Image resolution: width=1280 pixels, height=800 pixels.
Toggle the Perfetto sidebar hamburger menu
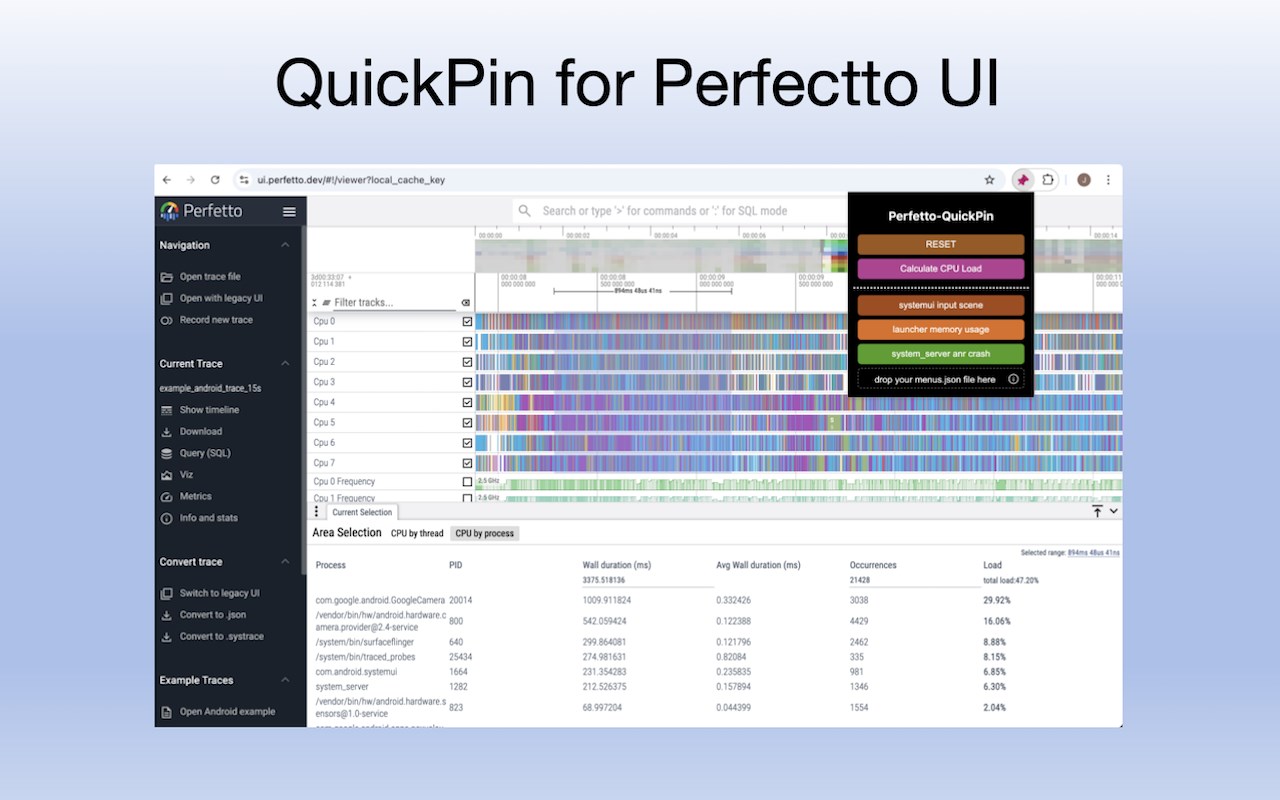(x=289, y=211)
